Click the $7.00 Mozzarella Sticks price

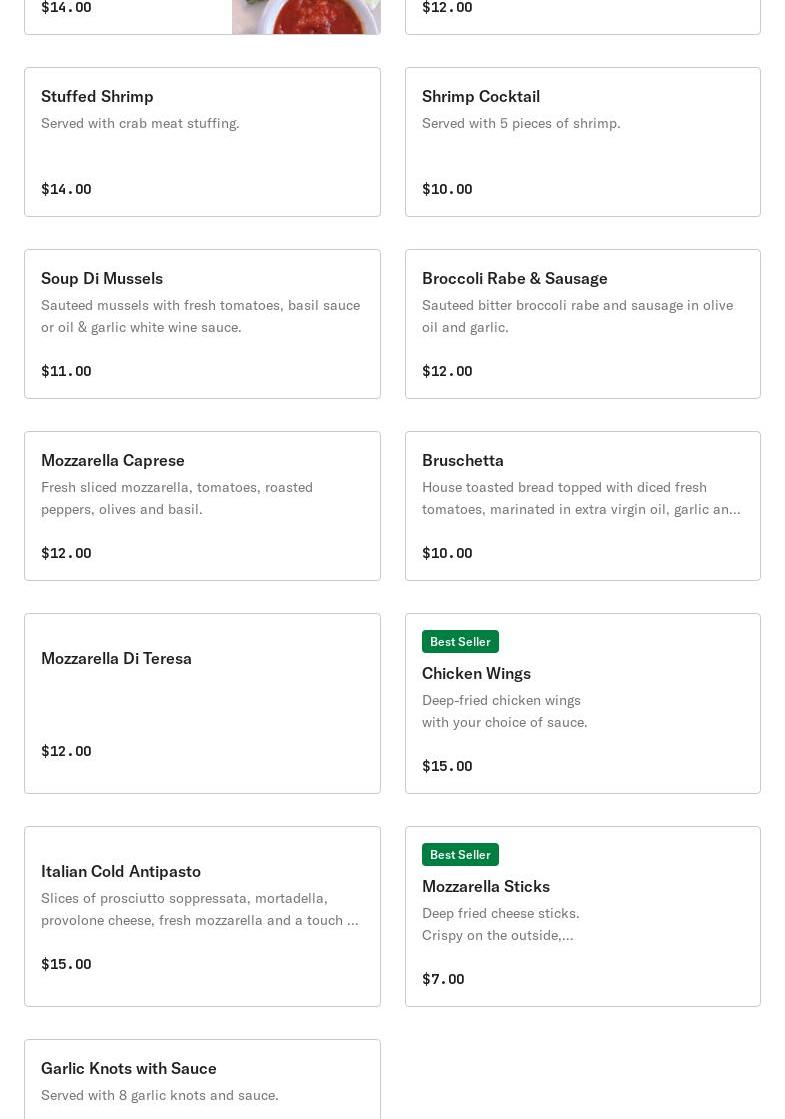[x=443, y=979]
